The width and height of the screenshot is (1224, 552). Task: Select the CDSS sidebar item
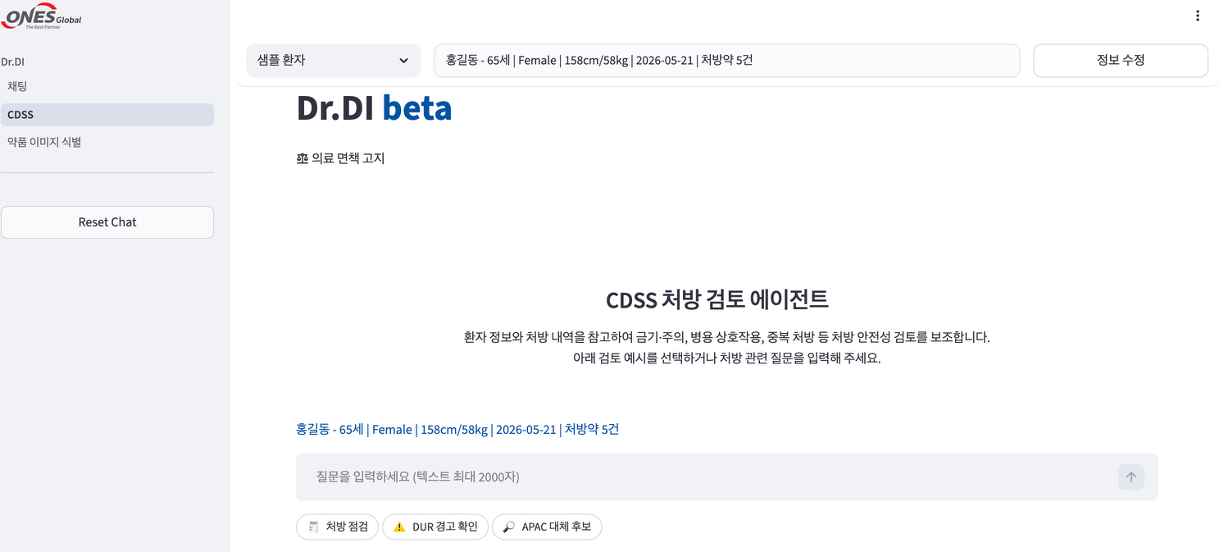coord(107,115)
